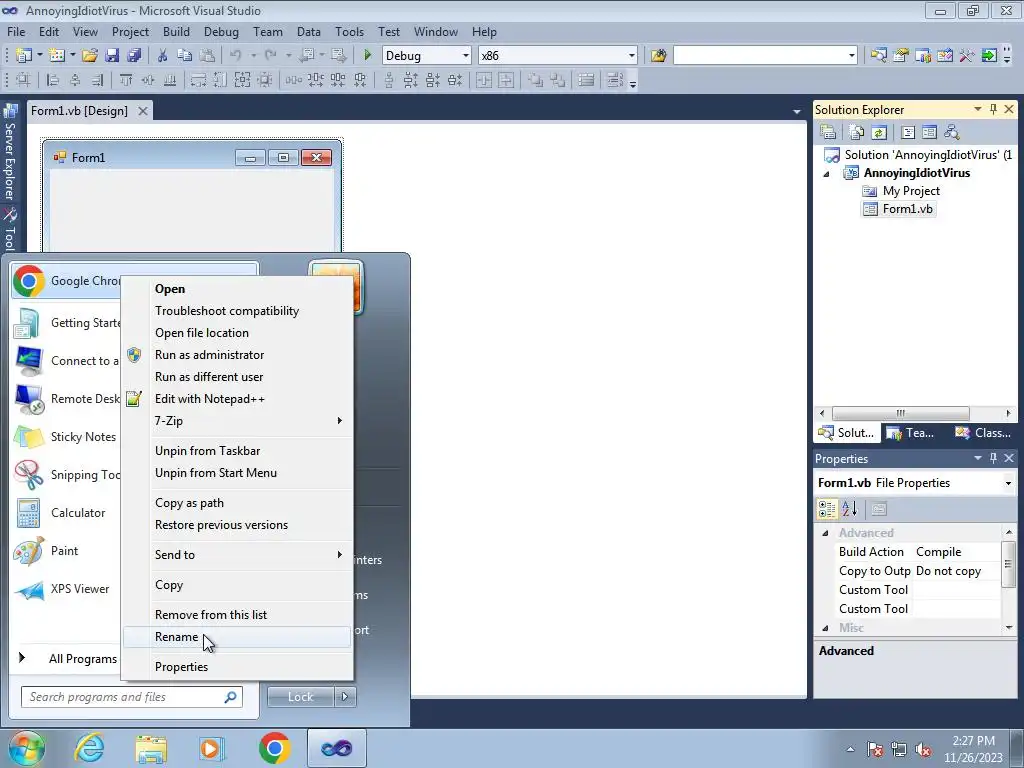Click Refresh in Solution Explorer toolbar
Image resolution: width=1024 pixels, height=768 pixels.
tap(878, 133)
